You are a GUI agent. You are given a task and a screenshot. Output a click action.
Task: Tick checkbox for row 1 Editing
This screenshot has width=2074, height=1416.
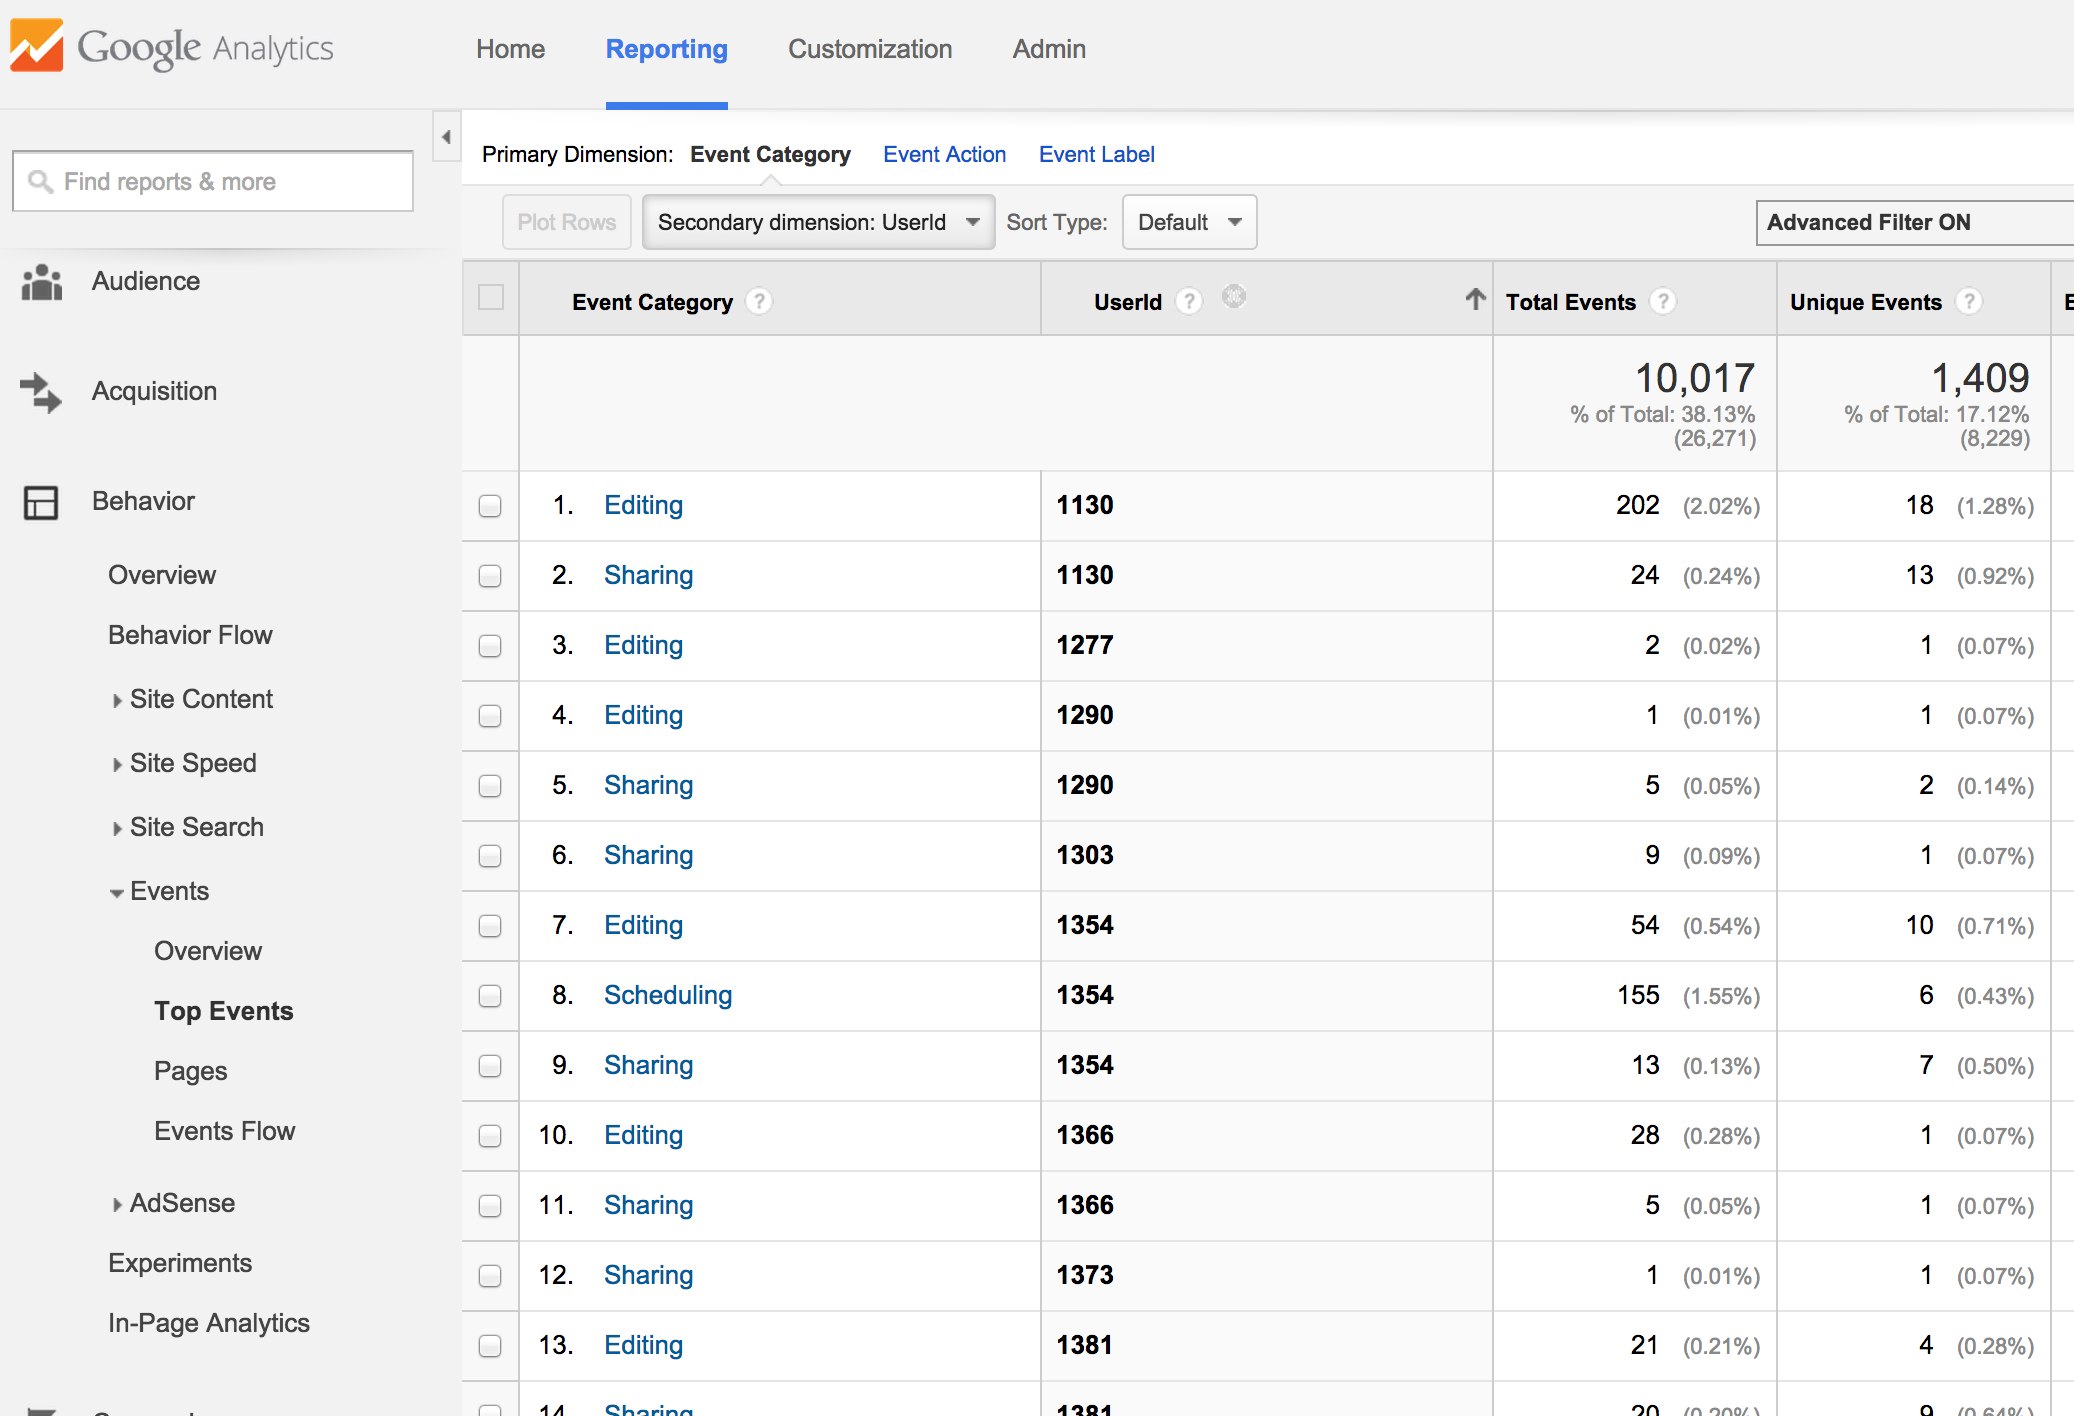click(x=490, y=506)
